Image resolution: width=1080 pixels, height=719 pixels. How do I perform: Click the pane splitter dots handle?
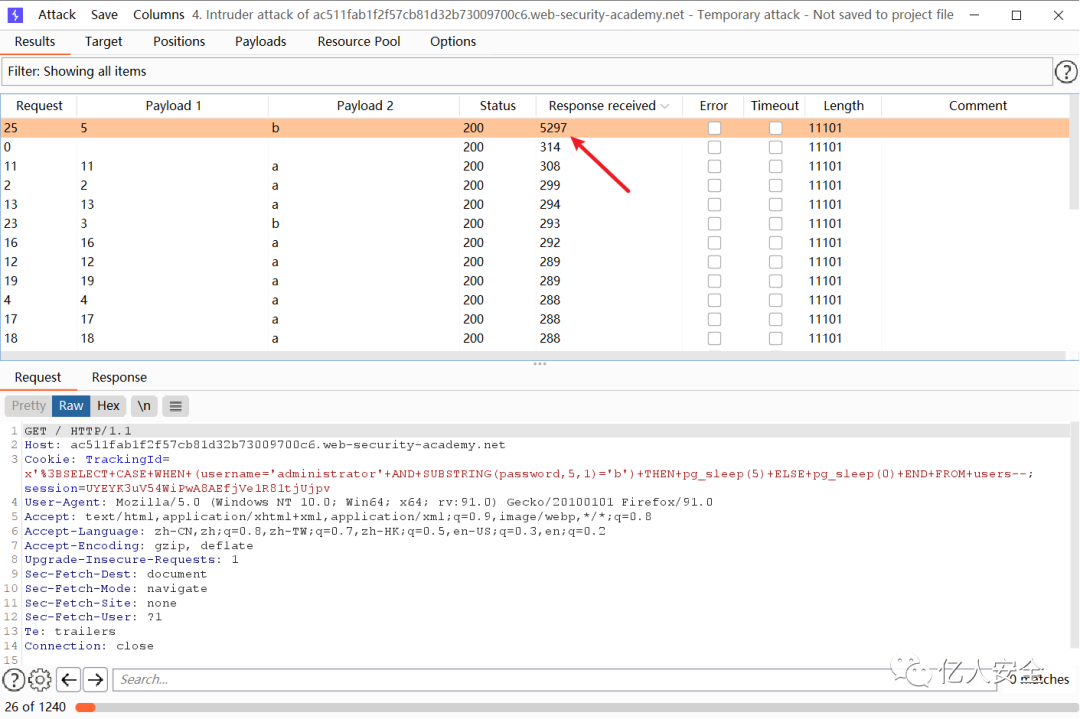point(539,364)
